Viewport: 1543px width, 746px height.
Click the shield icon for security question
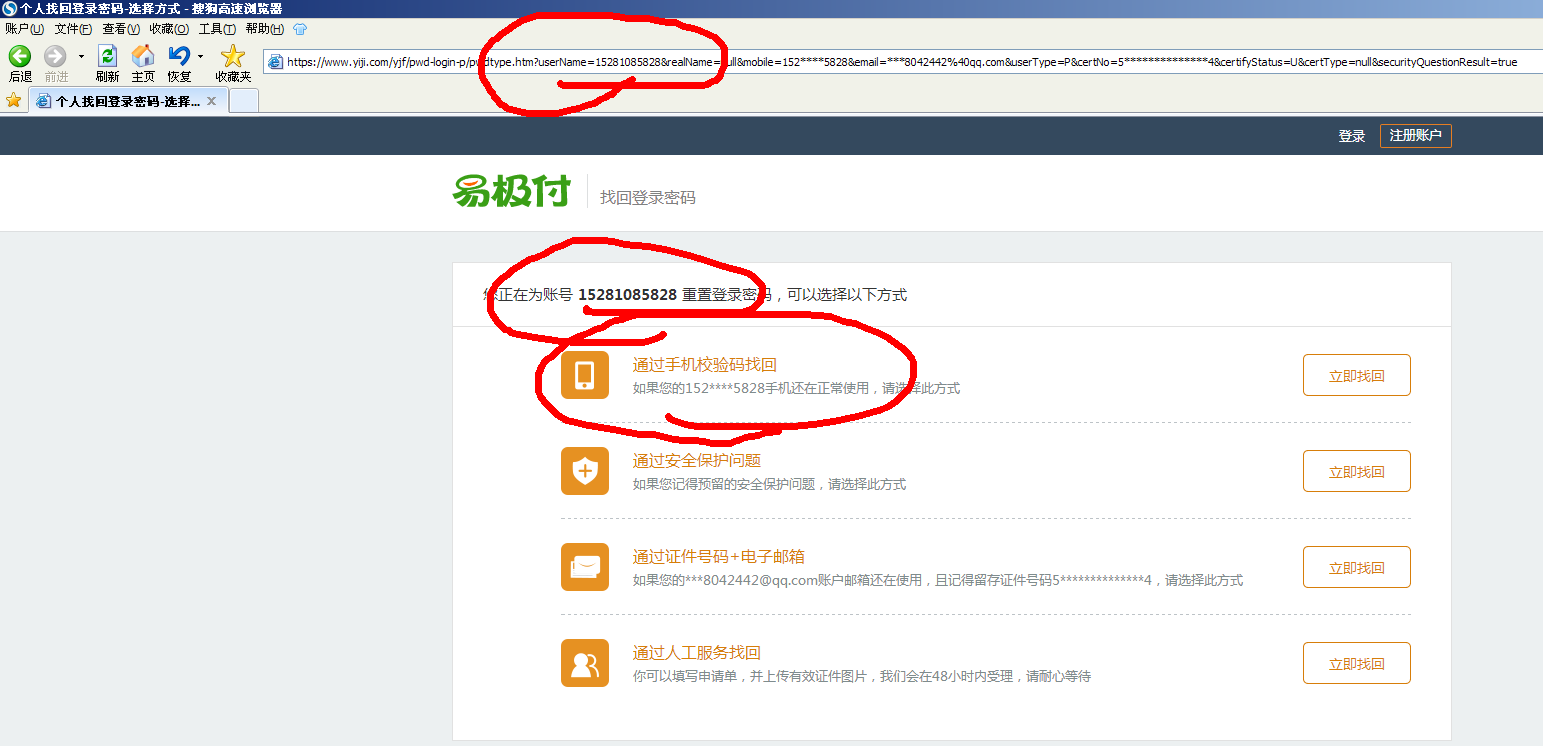pyautogui.click(x=585, y=471)
